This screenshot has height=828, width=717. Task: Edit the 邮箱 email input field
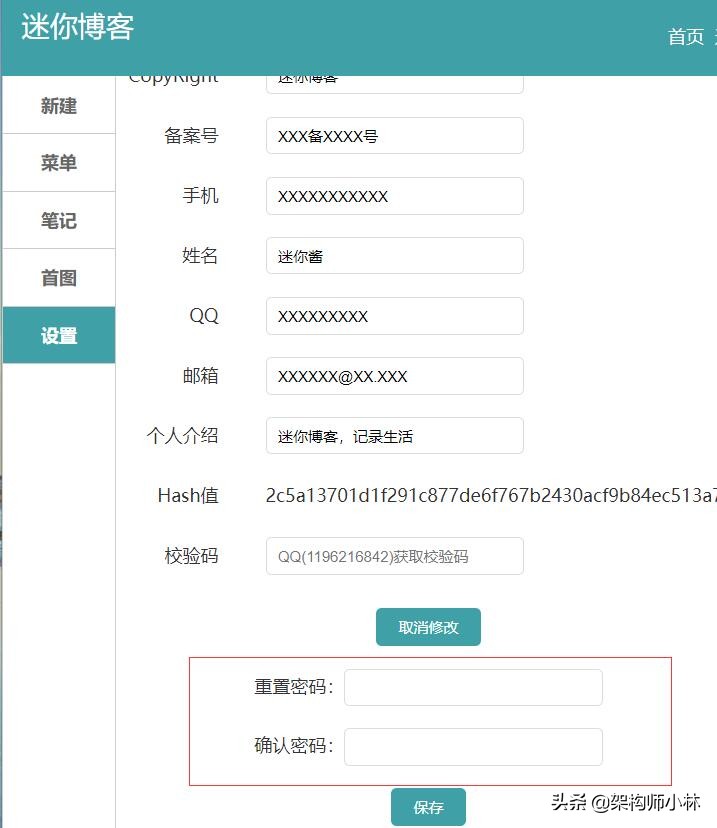394,376
